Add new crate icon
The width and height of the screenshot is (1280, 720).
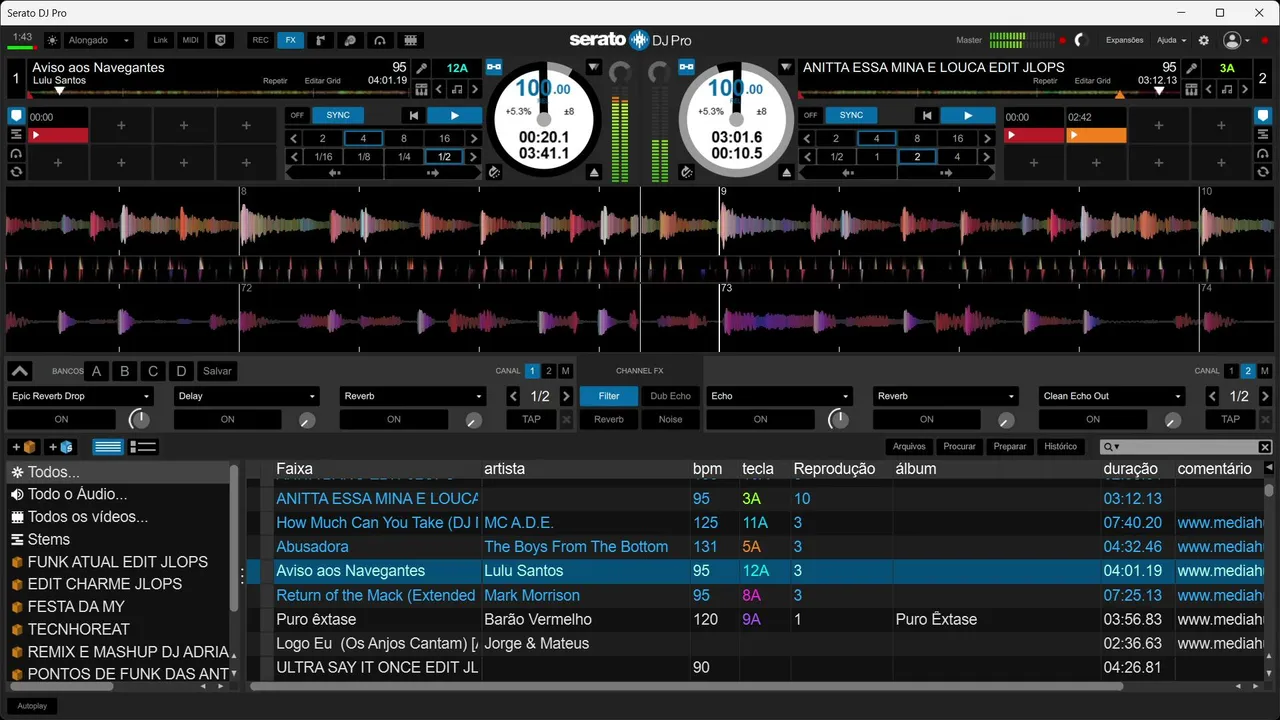(x=23, y=447)
